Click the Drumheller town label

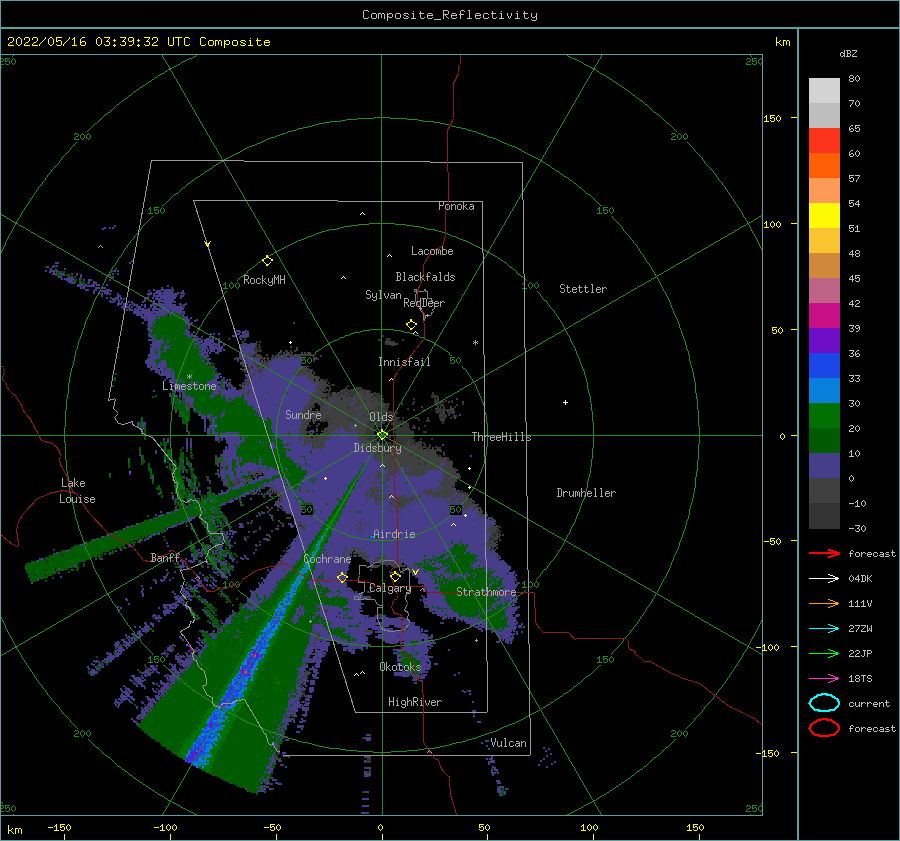(586, 493)
